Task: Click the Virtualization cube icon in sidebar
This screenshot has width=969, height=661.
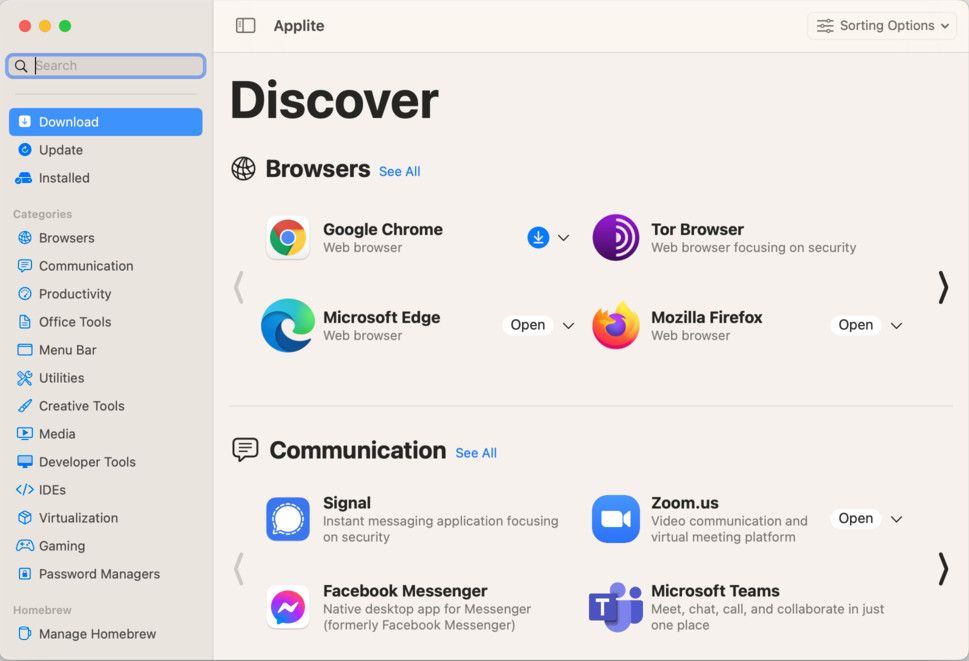Action: pos(25,518)
